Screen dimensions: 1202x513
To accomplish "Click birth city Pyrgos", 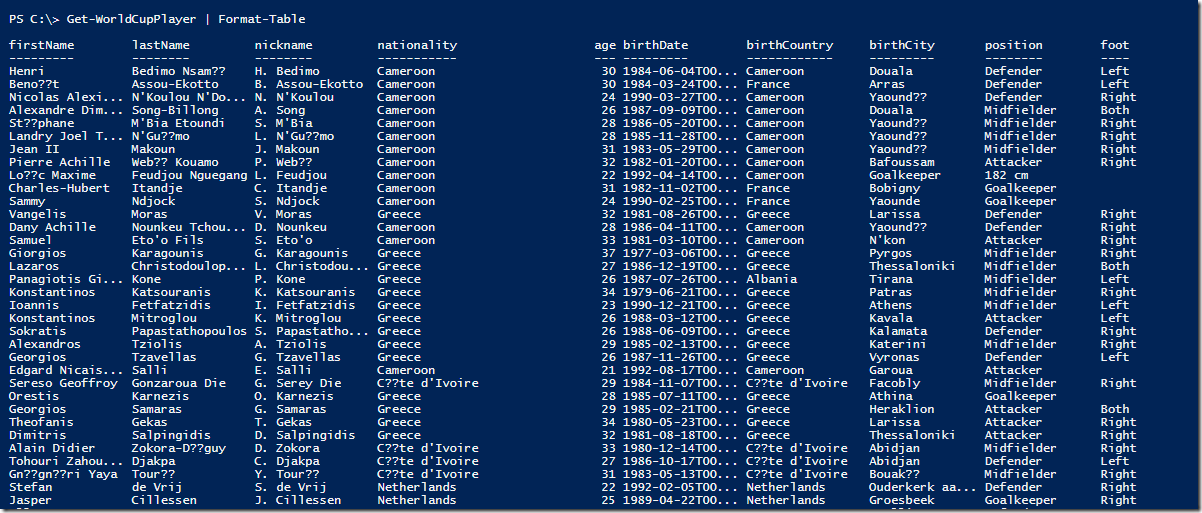I will pyautogui.click(x=890, y=253).
